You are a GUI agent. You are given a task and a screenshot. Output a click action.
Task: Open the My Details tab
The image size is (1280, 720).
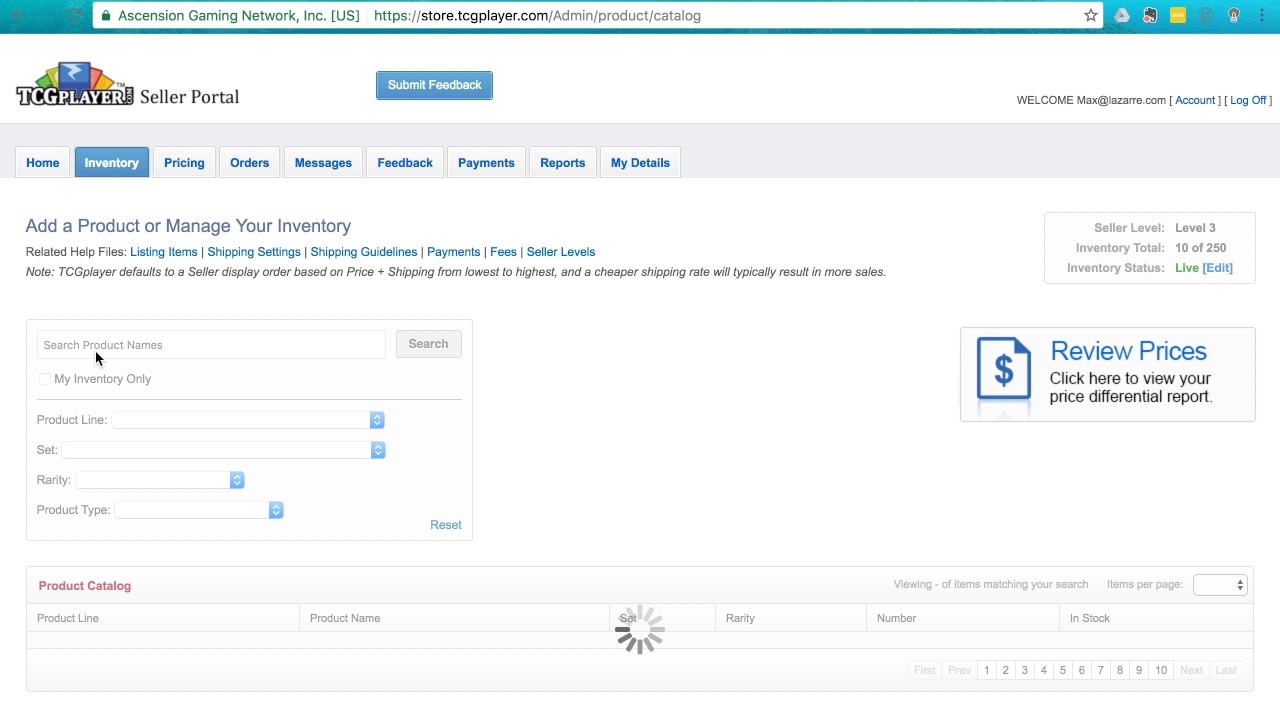click(x=640, y=163)
